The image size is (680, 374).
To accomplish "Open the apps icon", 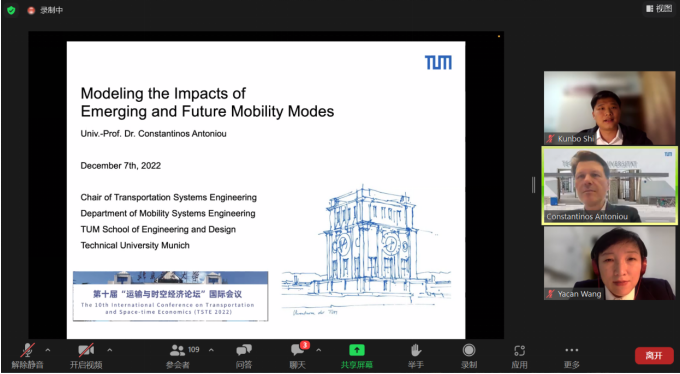I will (520, 350).
